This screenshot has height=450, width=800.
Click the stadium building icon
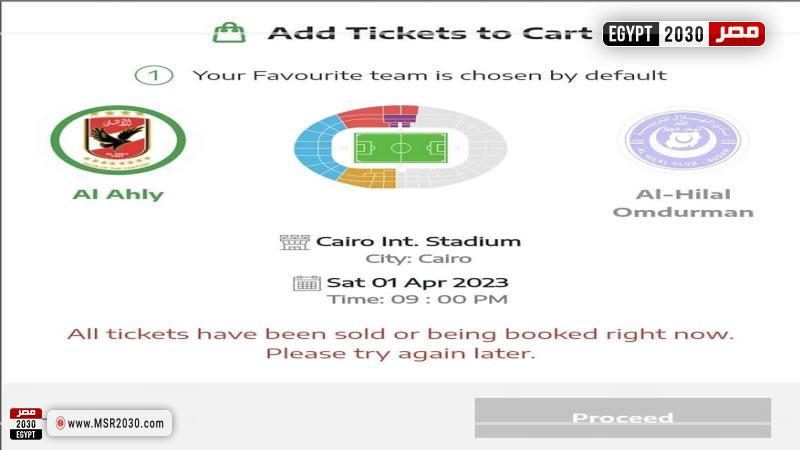294,242
